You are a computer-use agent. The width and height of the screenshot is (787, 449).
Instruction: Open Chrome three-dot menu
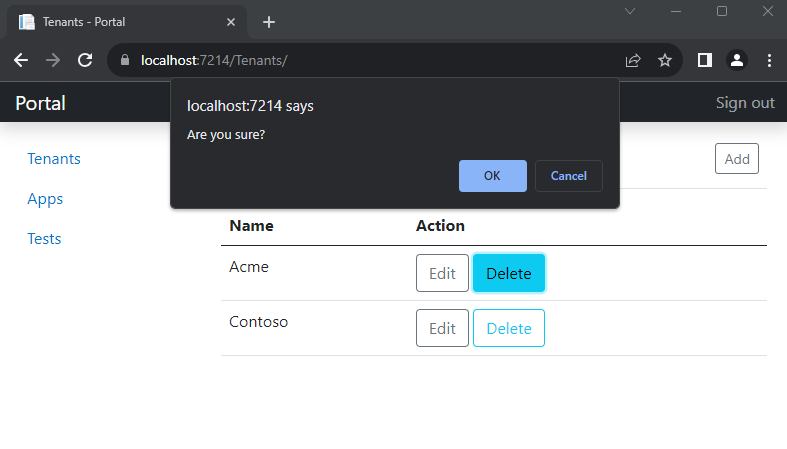pyautogui.click(x=769, y=60)
